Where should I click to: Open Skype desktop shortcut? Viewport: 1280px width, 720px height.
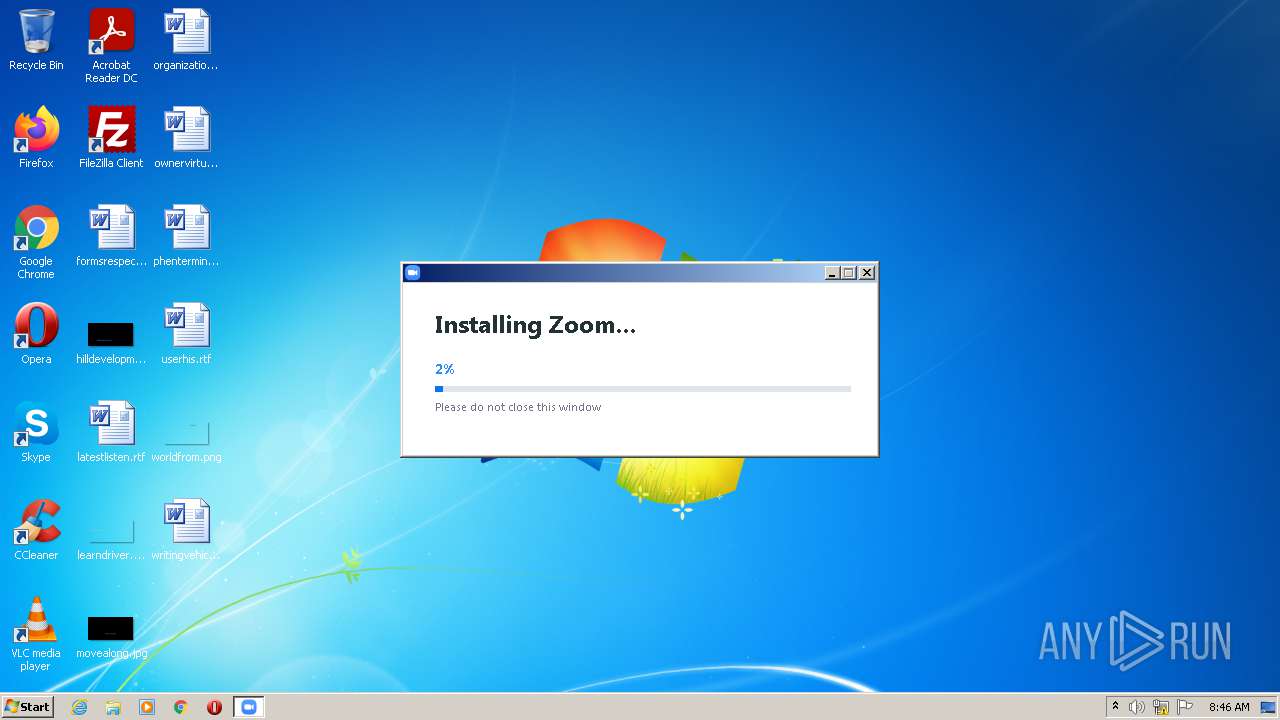tap(36, 432)
